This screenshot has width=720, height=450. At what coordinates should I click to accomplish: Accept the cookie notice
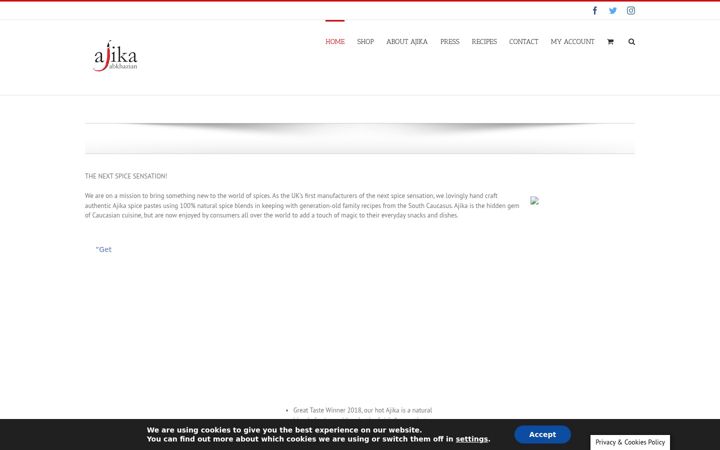(x=542, y=434)
